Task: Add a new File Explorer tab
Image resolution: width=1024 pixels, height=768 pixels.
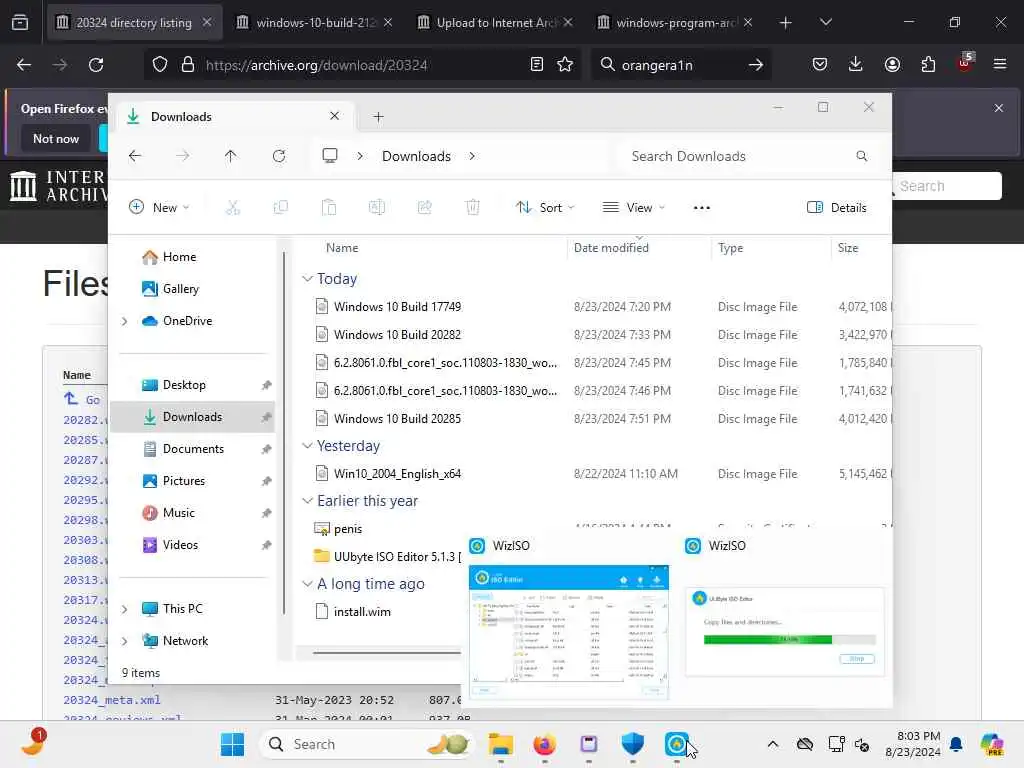Action: [x=378, y=117]
